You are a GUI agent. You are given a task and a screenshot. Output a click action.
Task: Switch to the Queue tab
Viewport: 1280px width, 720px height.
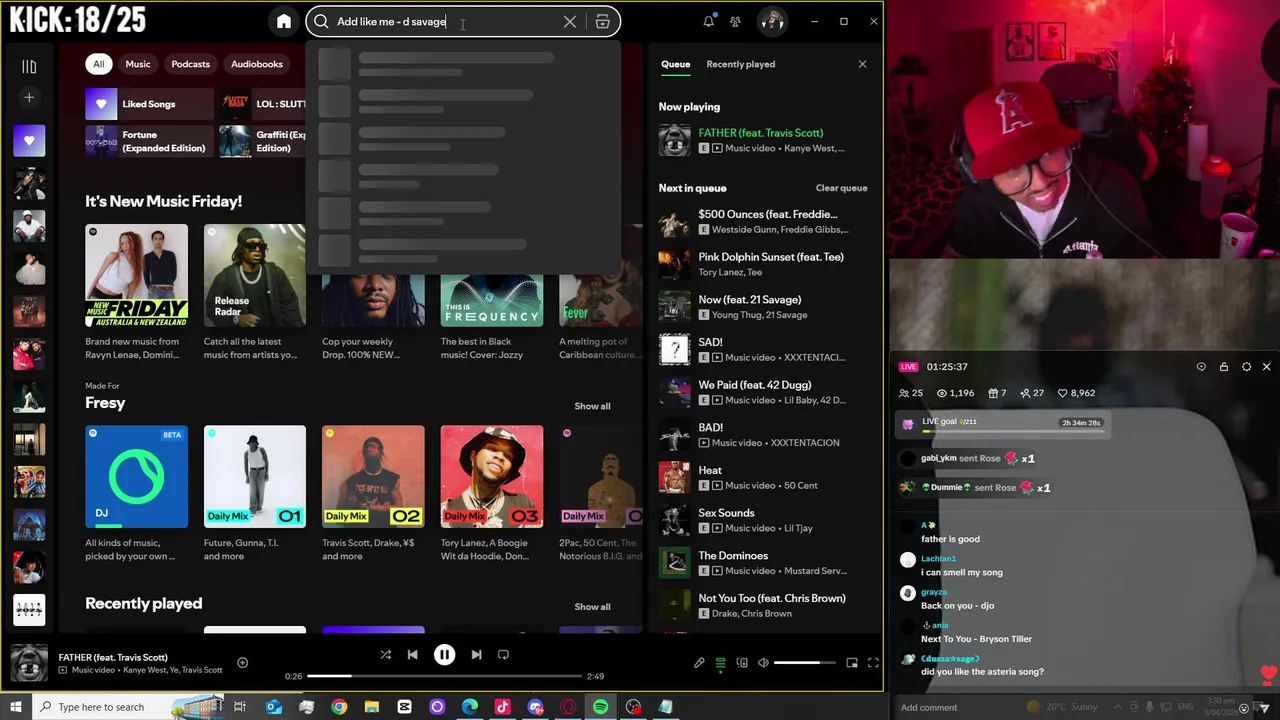675,64
